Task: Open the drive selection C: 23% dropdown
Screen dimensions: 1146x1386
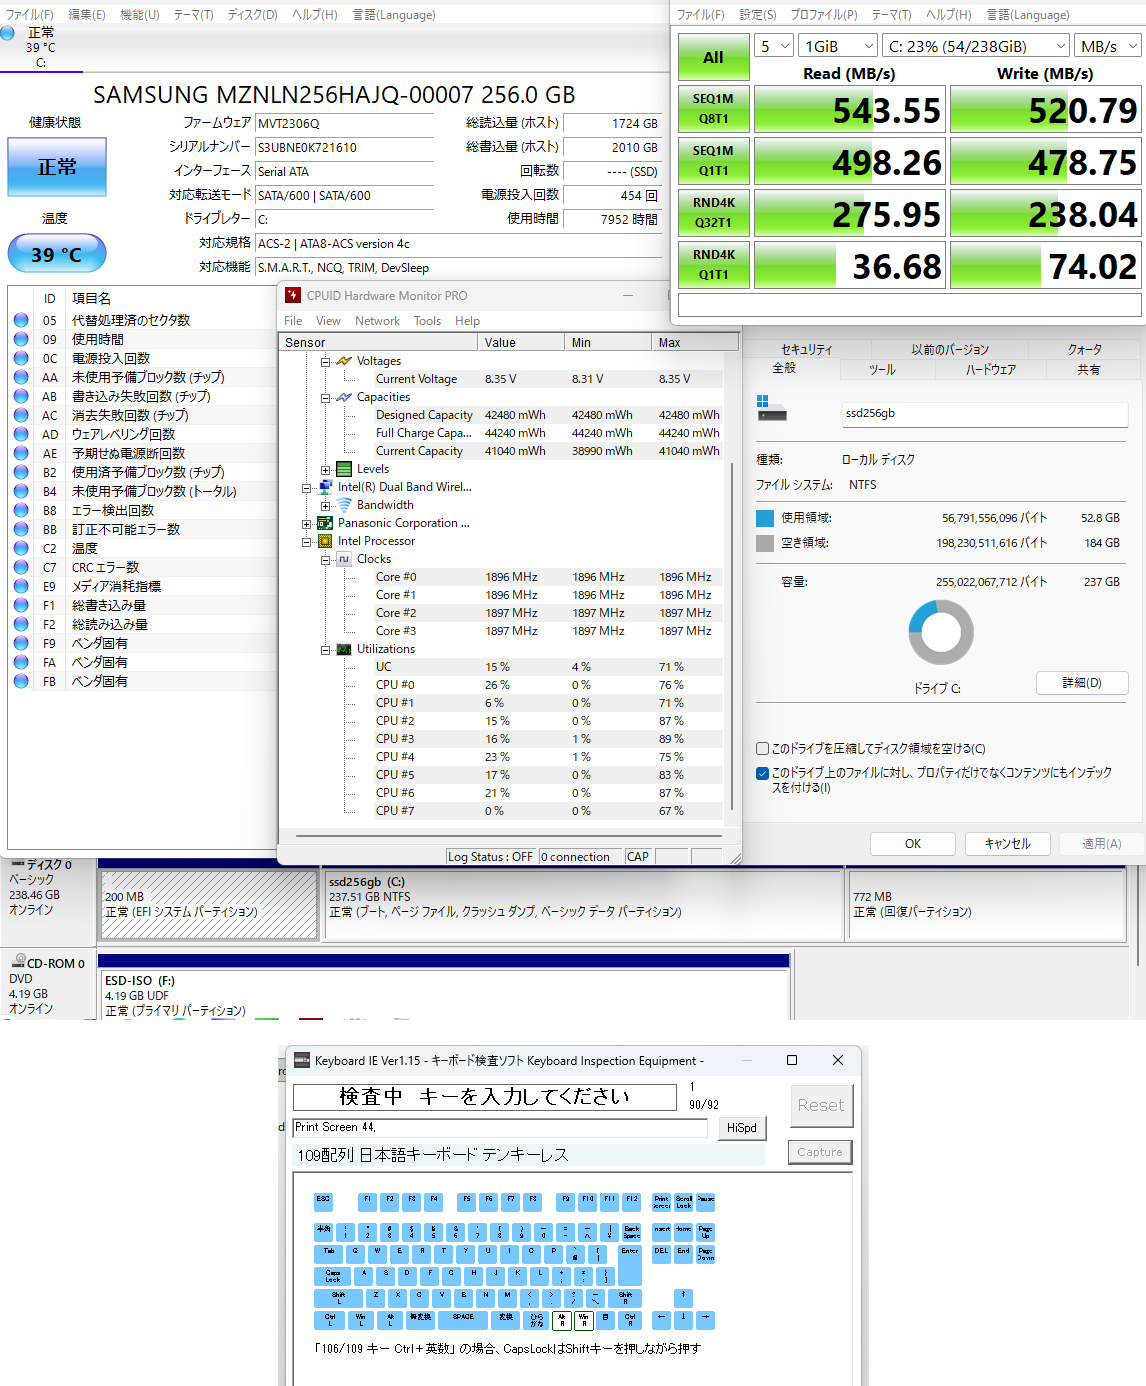Action: click(977, 46)
